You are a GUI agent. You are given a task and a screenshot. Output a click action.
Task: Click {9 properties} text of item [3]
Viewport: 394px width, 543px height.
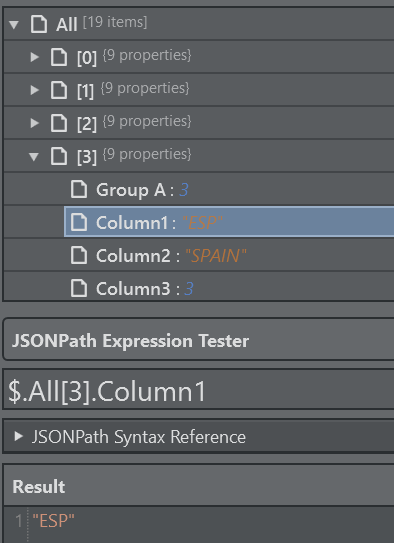(x=147, y=154)
